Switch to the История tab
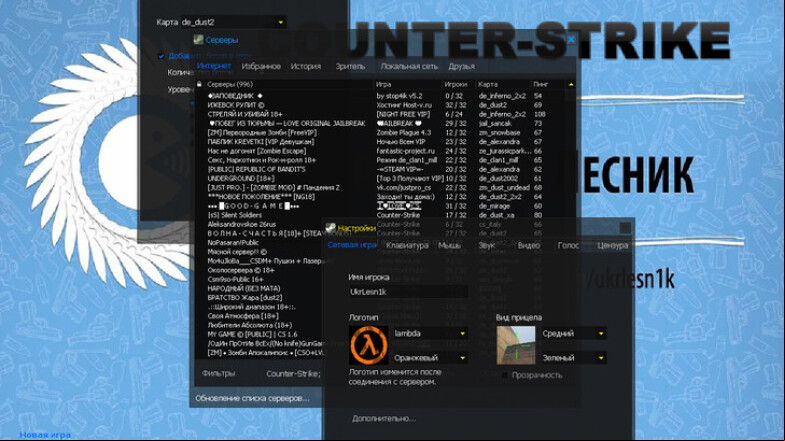Screen dimensions: 785x441 (305, 66)
